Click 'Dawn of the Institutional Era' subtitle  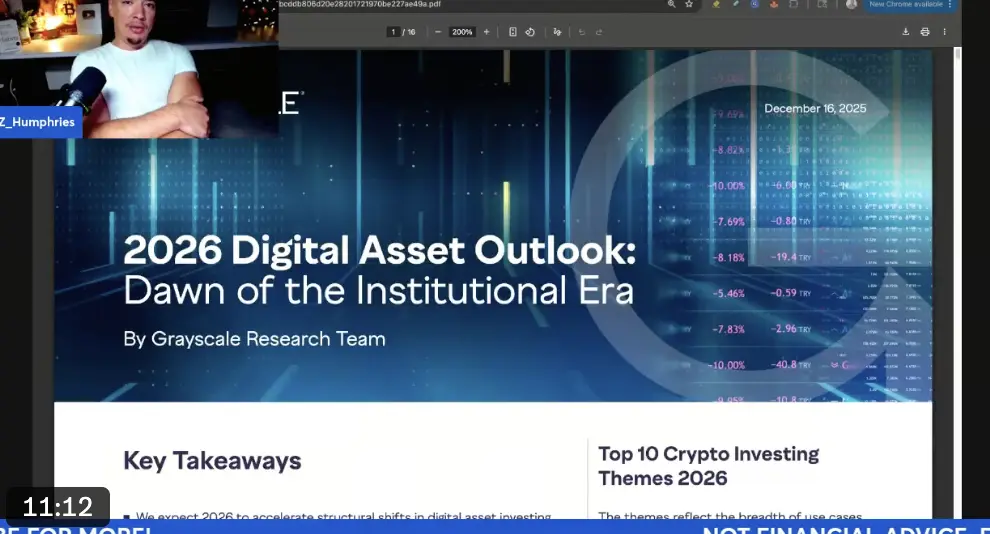pos(378,291)
